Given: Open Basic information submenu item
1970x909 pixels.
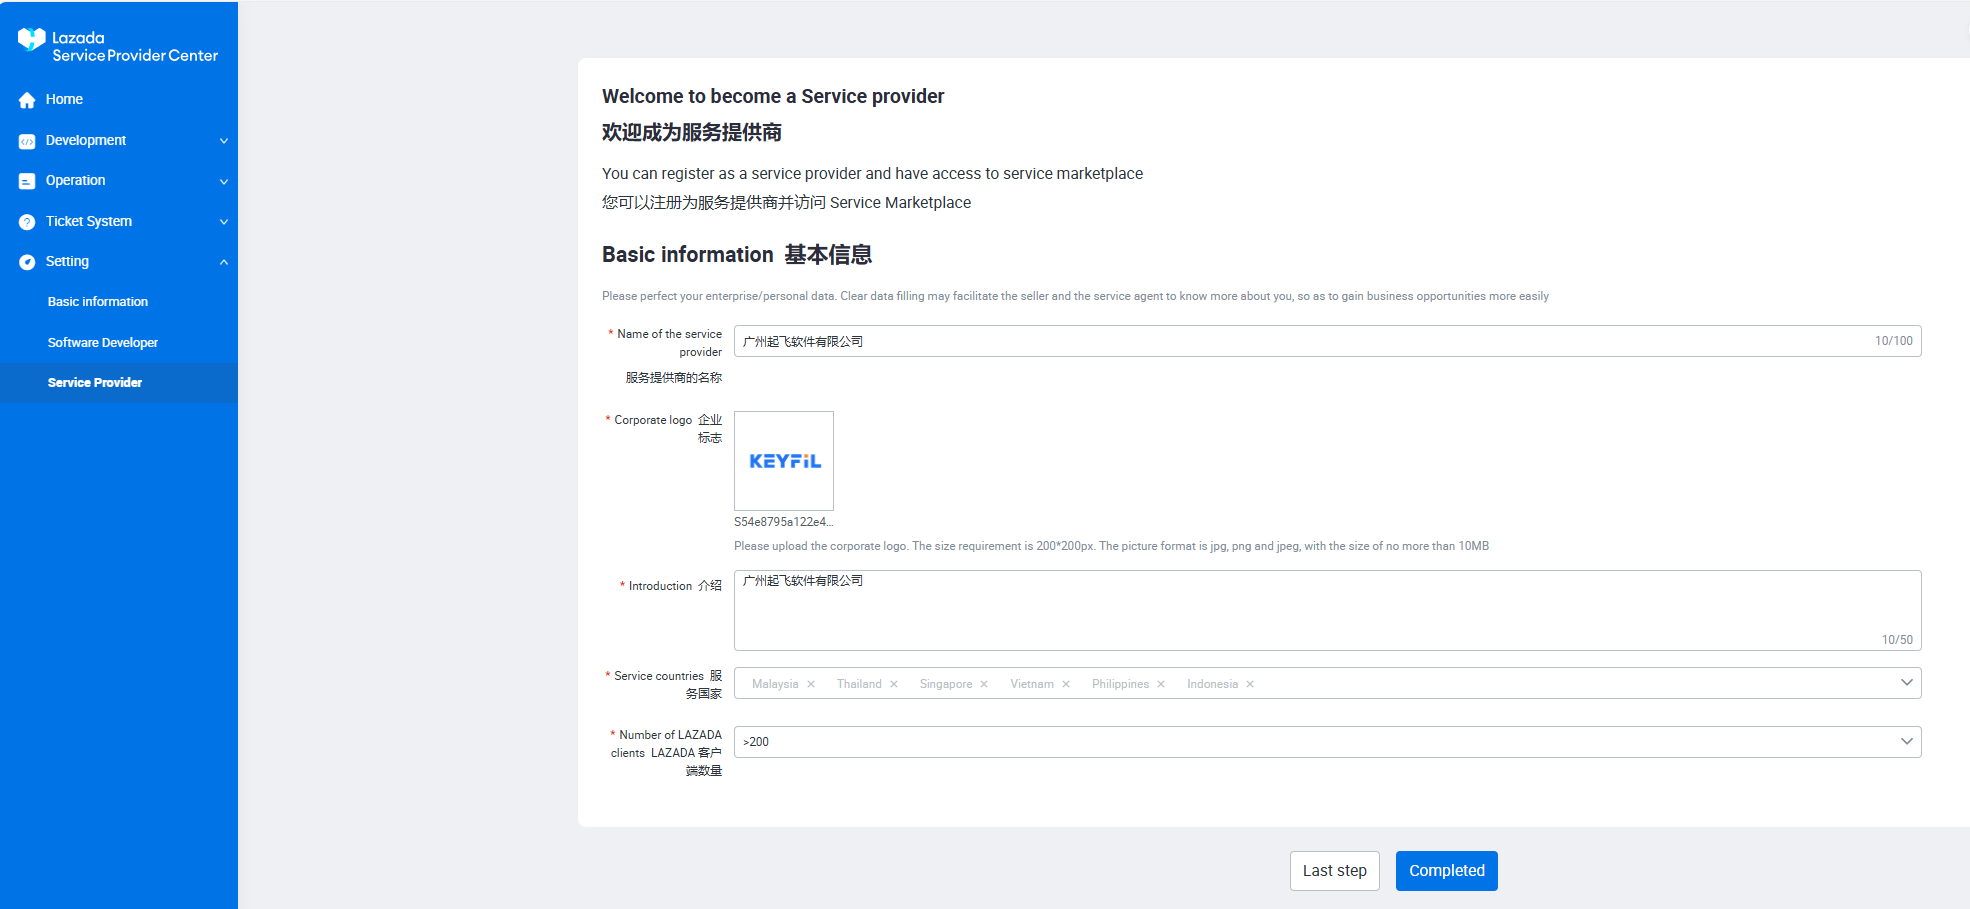Looking at the screenshot, I should click(x=98, y=302).
